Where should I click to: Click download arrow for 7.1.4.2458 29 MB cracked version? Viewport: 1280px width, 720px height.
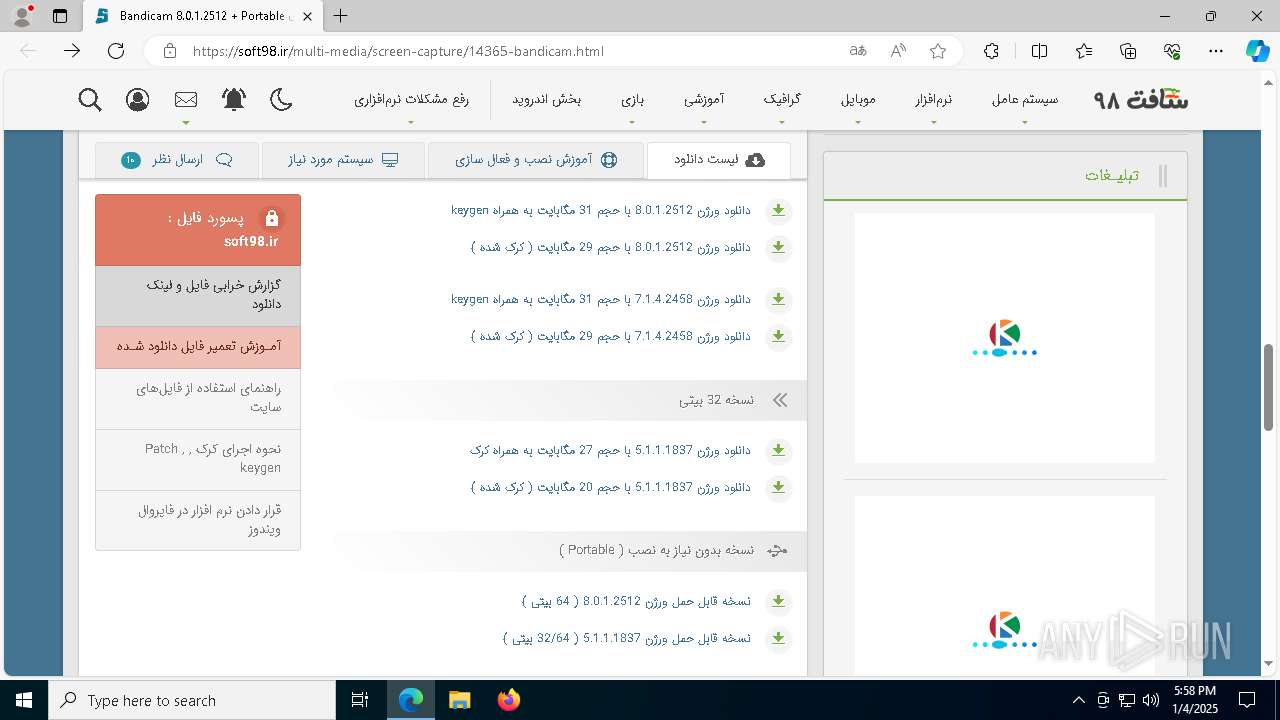778,337
